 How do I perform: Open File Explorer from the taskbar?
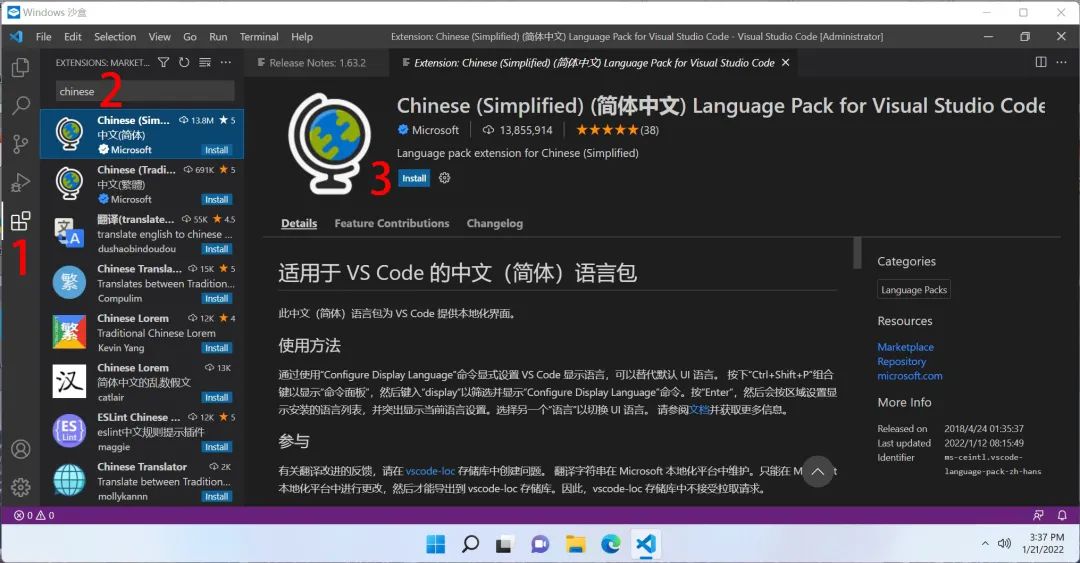click(575, 544)
